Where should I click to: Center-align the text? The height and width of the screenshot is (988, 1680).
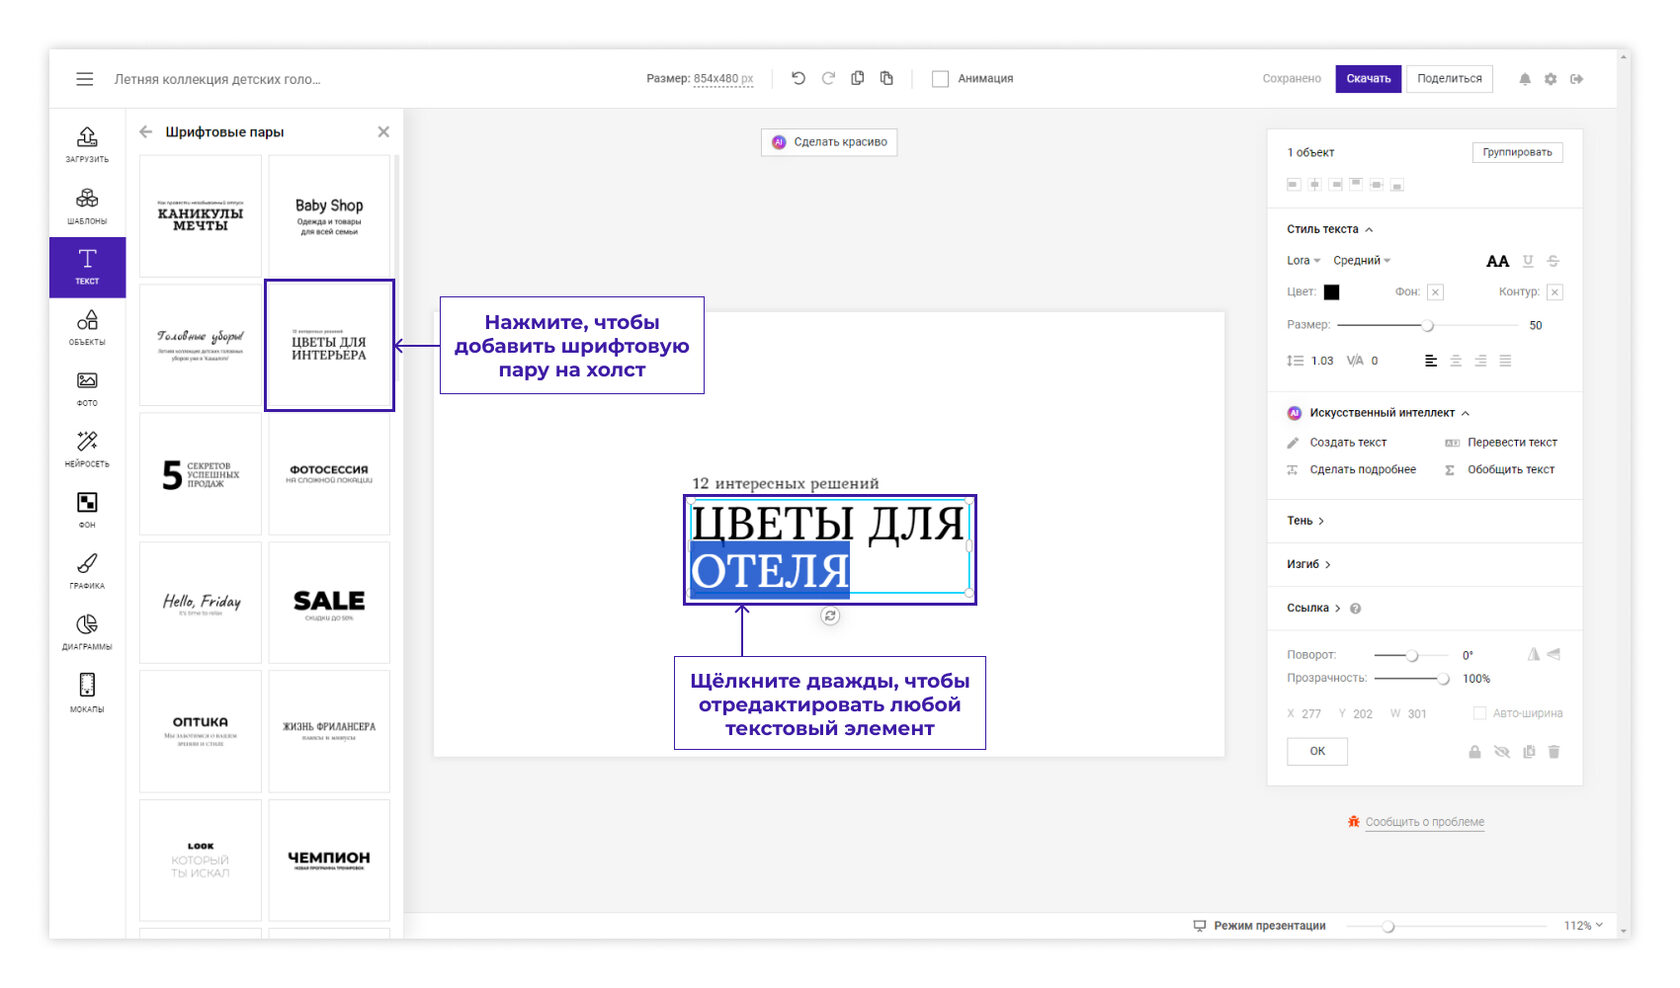click(x=1456, y=361)
